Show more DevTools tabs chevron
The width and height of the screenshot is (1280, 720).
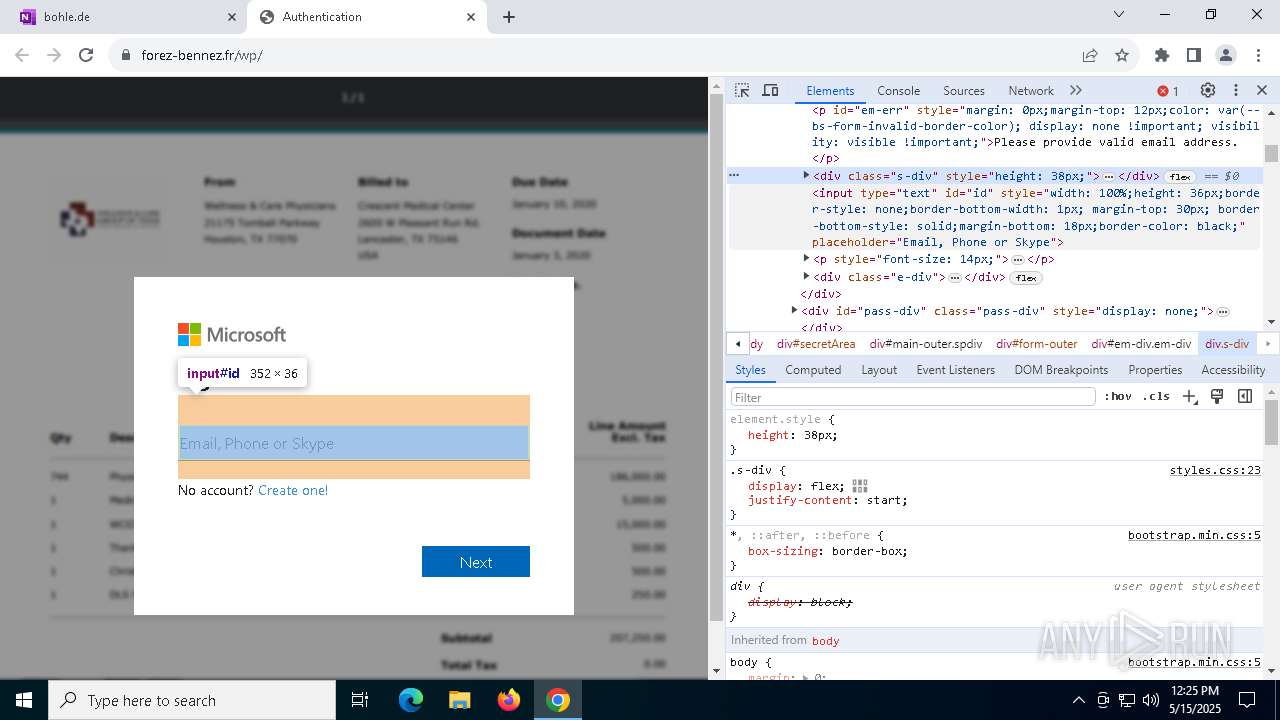[x=1076, y=90]
